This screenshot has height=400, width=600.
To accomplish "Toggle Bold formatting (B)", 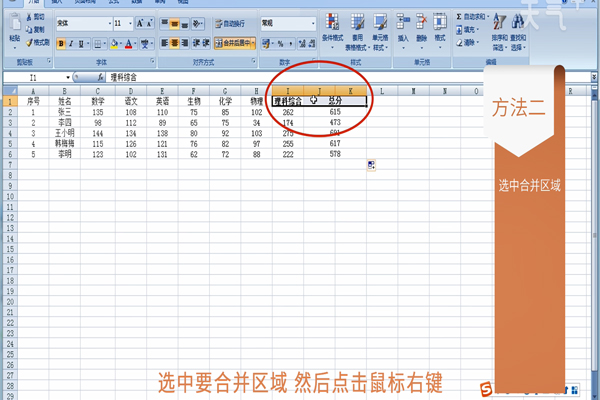I will [61, 44].
